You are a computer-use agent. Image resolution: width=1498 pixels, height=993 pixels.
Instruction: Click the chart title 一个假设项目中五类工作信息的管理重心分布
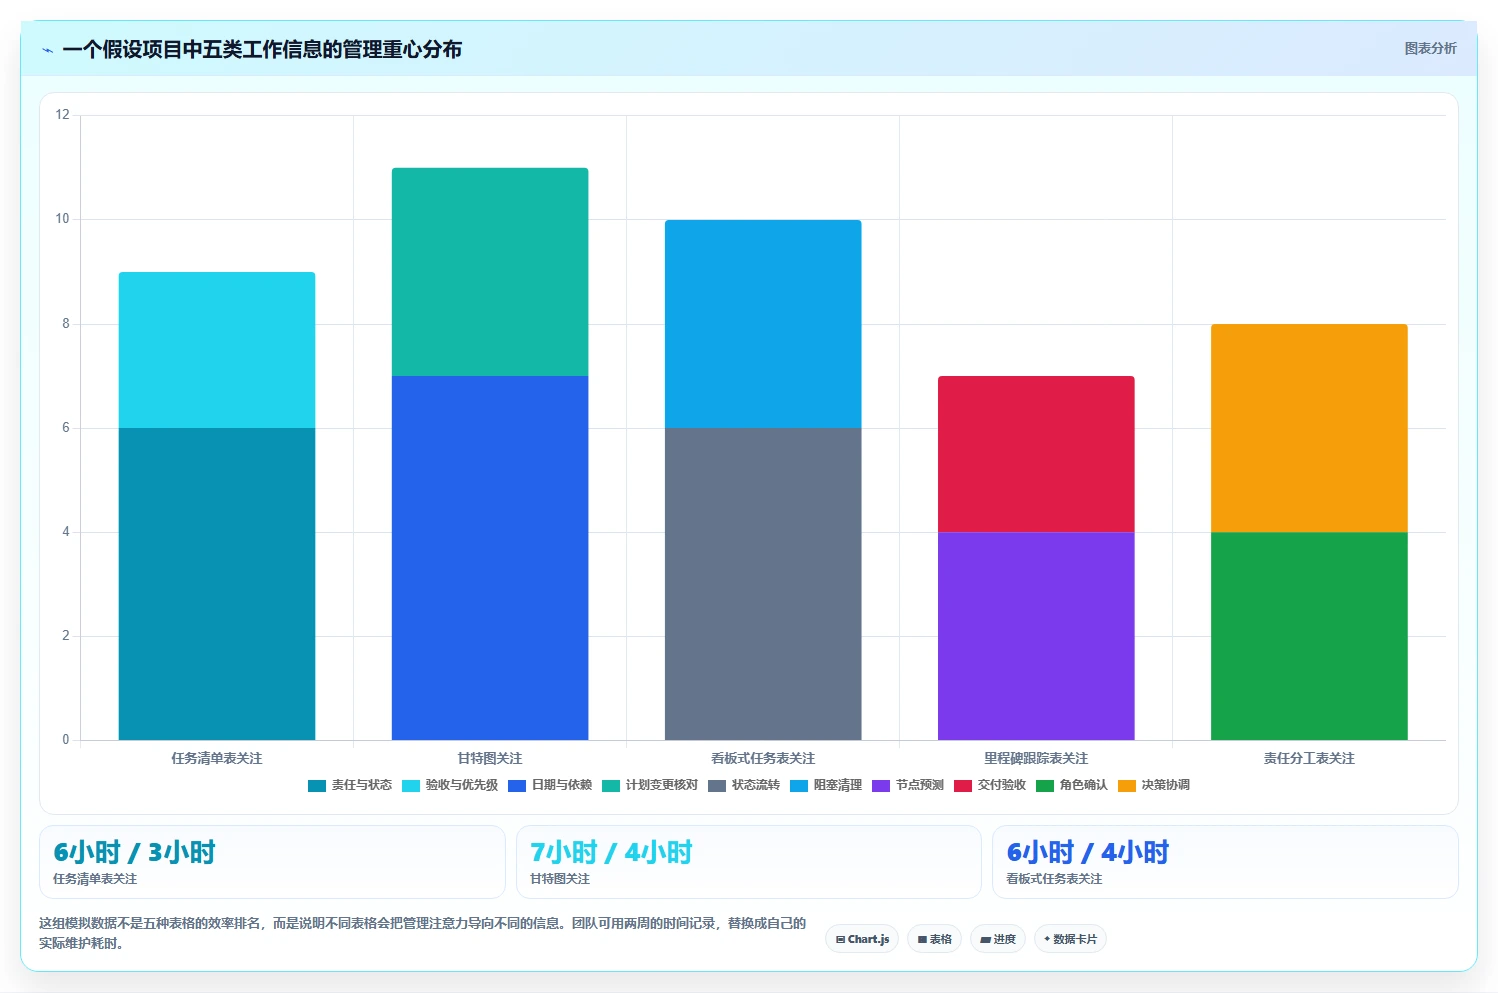(262, 50)
